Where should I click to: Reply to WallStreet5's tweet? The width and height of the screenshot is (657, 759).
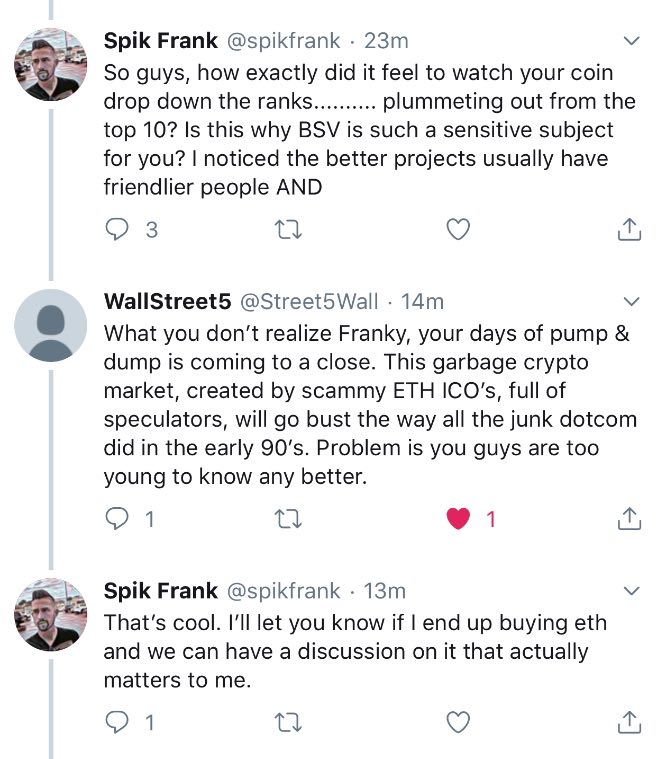118,519
